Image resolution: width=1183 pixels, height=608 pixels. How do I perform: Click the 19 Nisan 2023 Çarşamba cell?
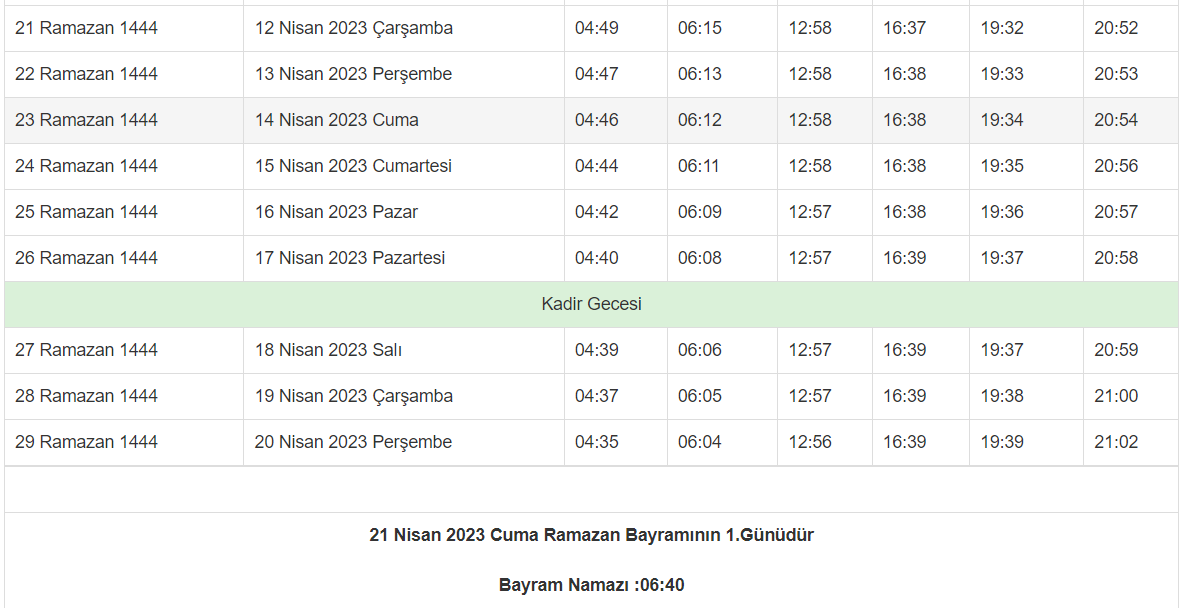pos(353,396)
